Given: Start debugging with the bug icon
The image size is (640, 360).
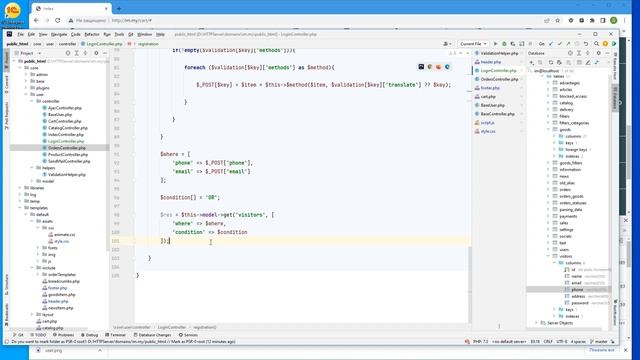Looking at the screenshot, I should 504,44.
